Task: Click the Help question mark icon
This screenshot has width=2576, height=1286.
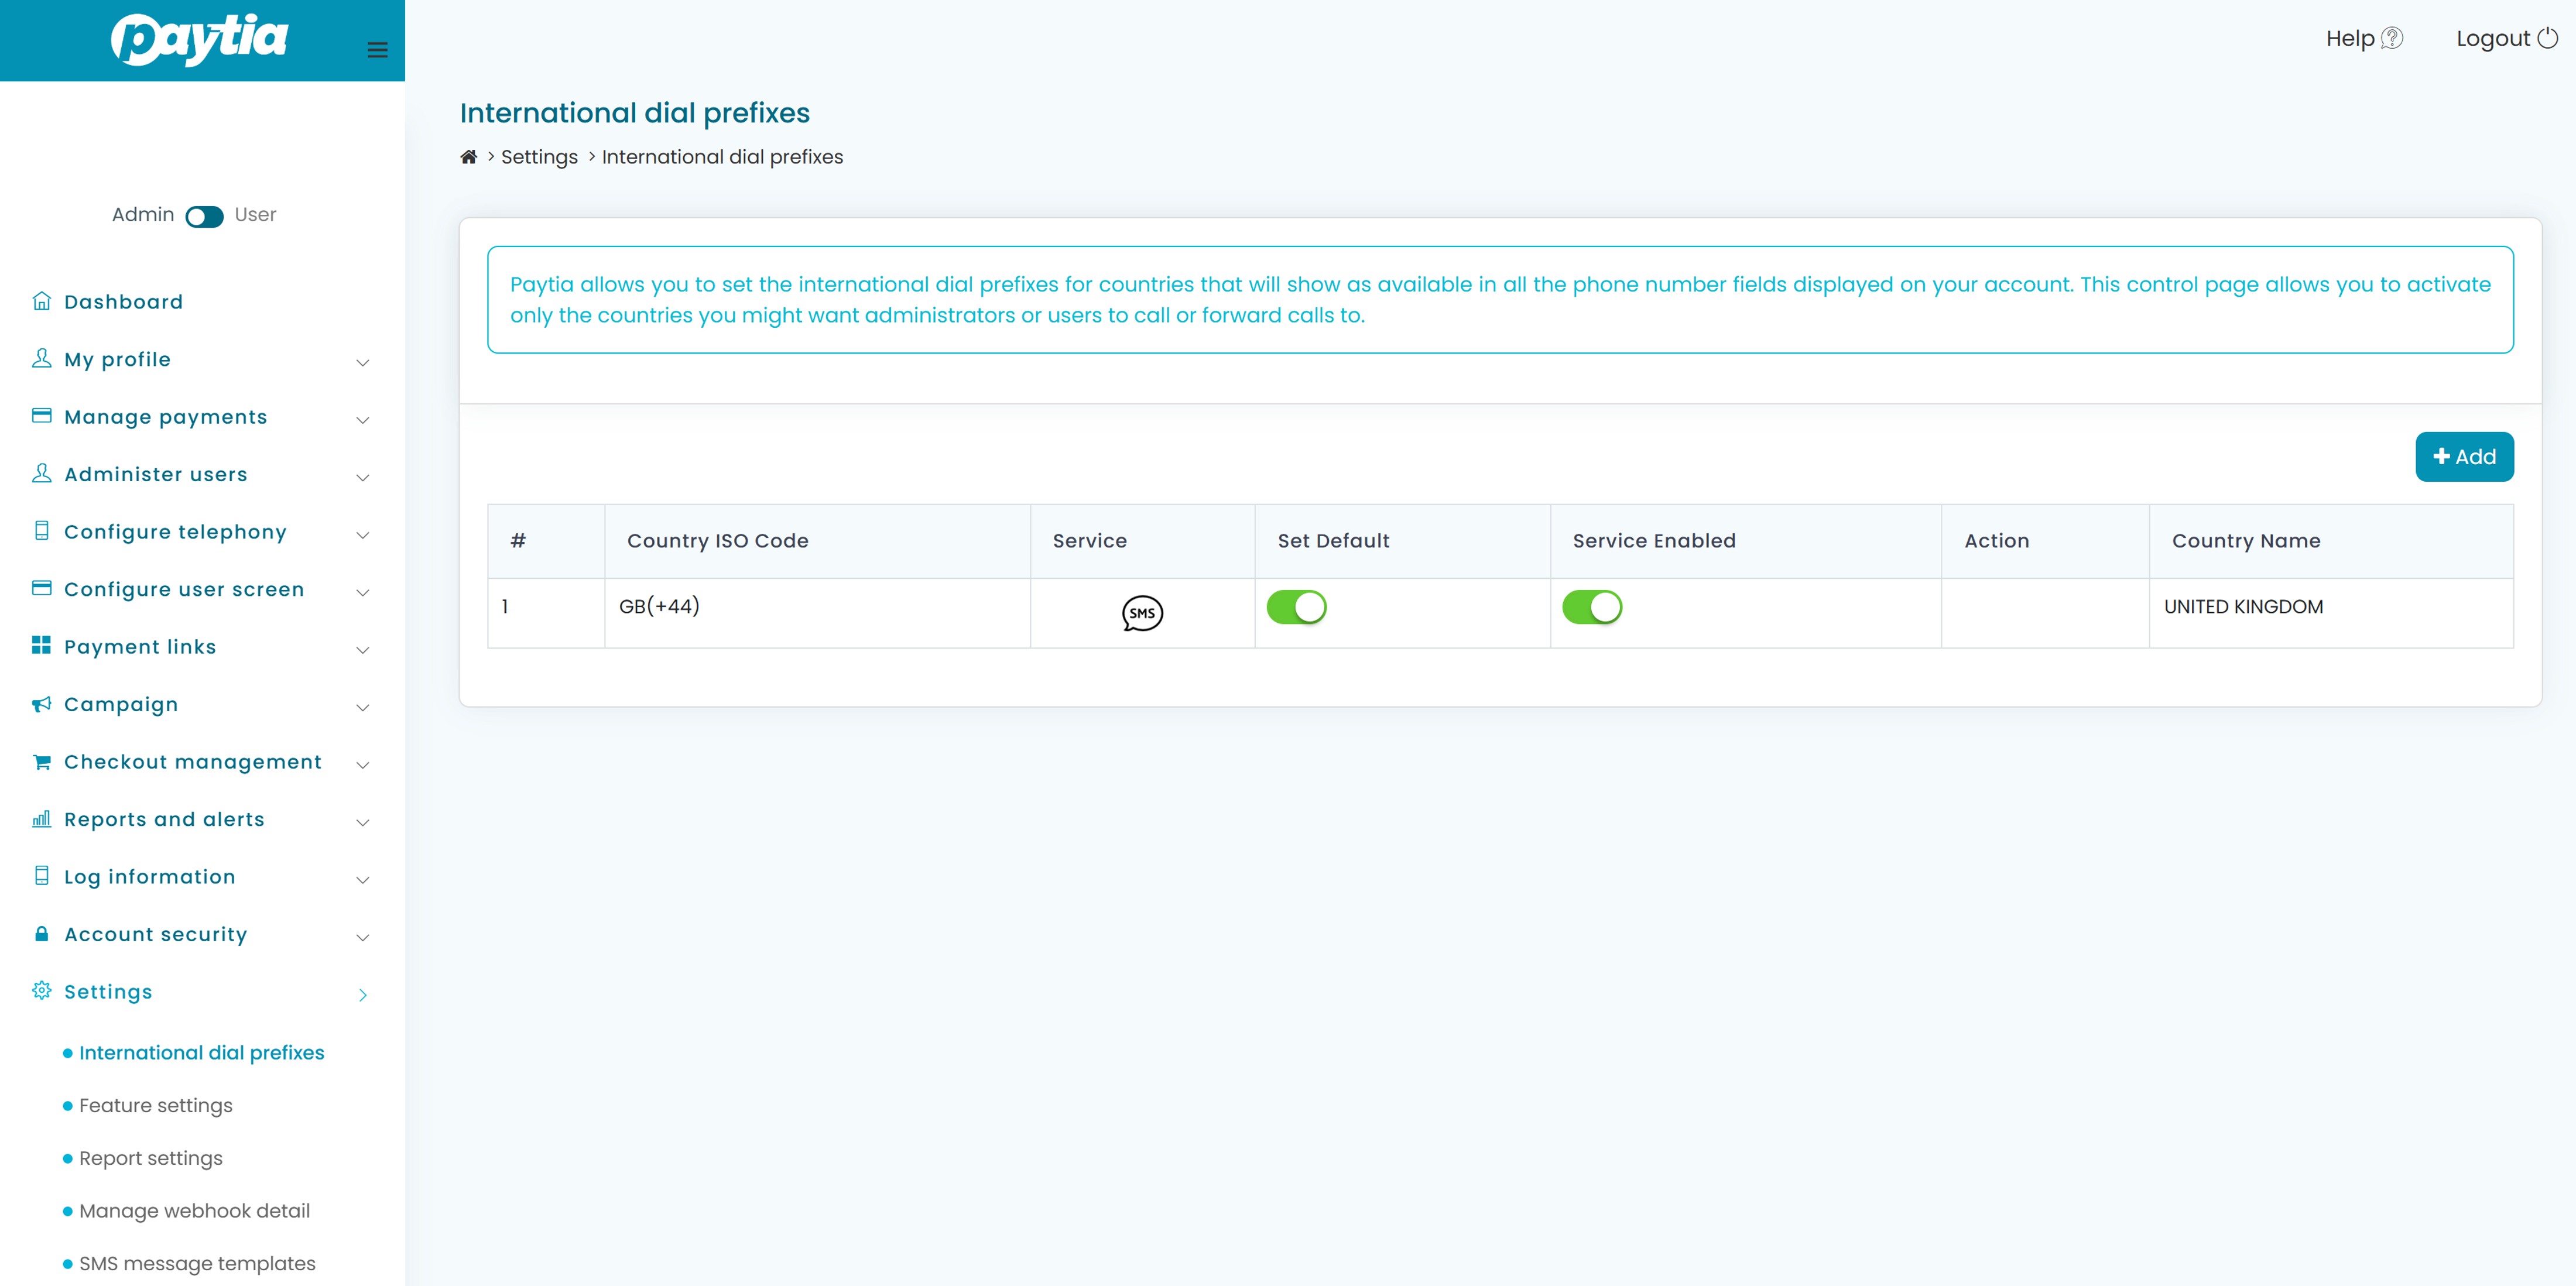Action: 2391,39
